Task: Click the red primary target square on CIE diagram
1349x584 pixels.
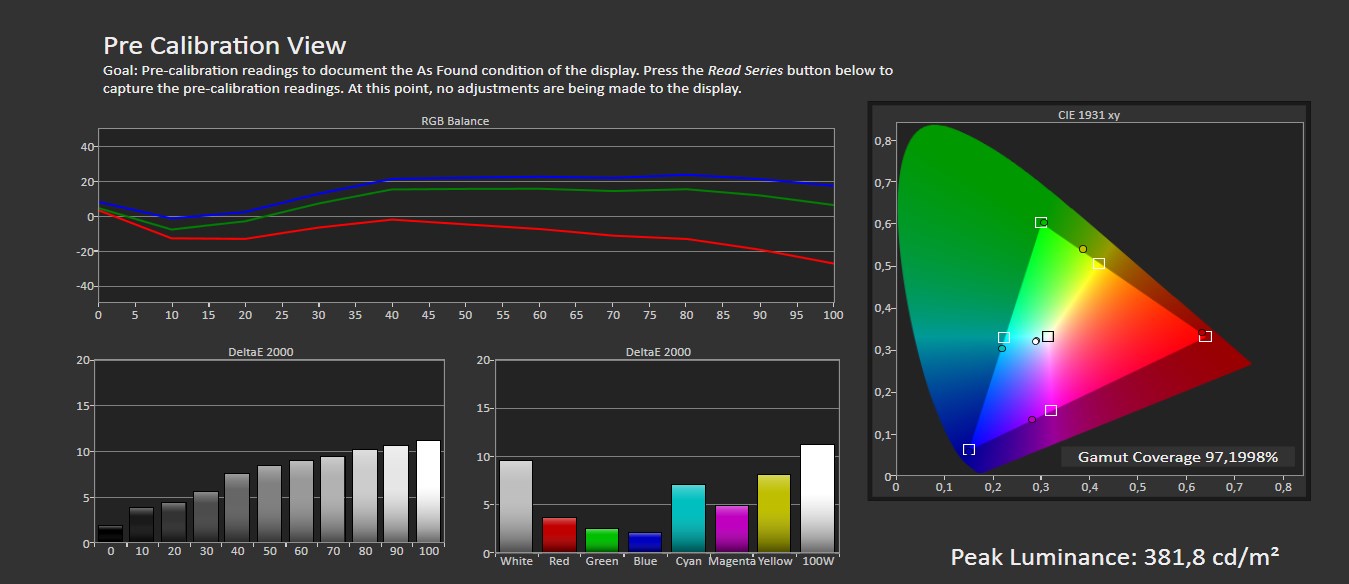Action: point(1205,336)
